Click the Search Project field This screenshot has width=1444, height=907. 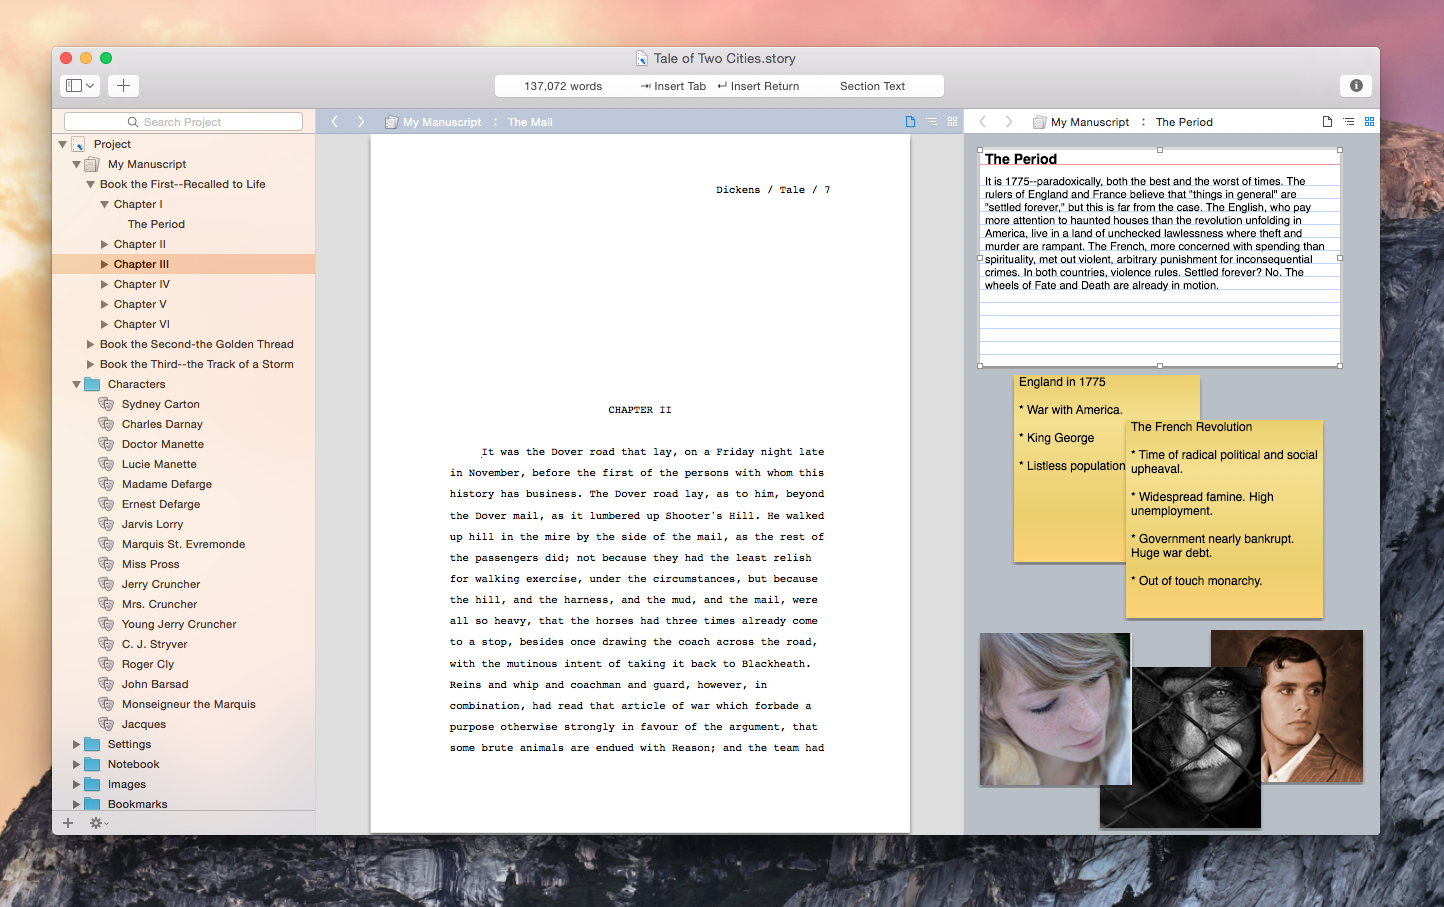coord(183,122)
